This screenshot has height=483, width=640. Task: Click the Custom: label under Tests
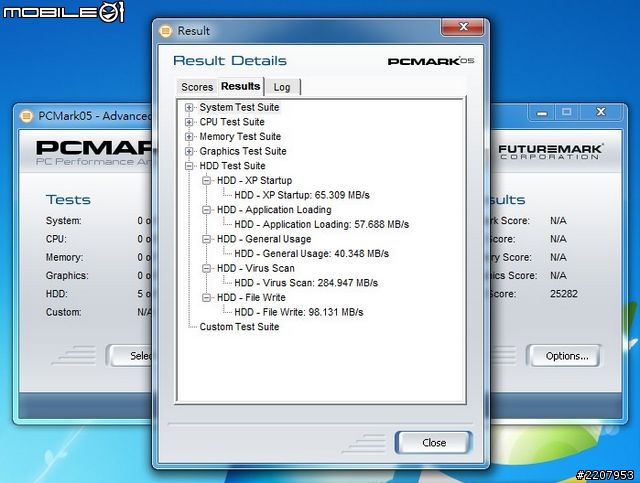pyautogui.click(x=64, y=312)
